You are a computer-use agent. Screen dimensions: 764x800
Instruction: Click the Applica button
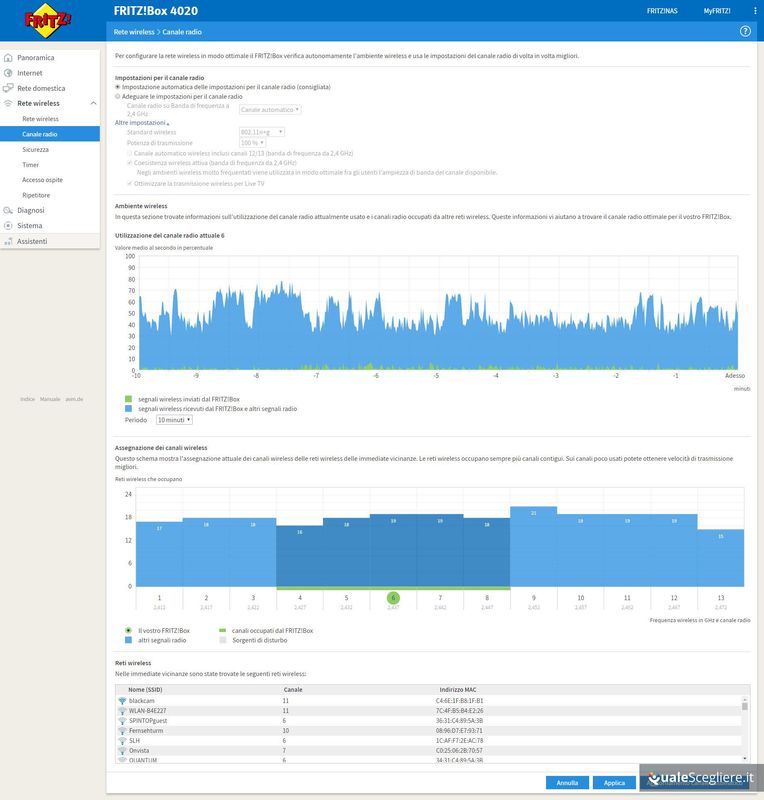[614, 782]
